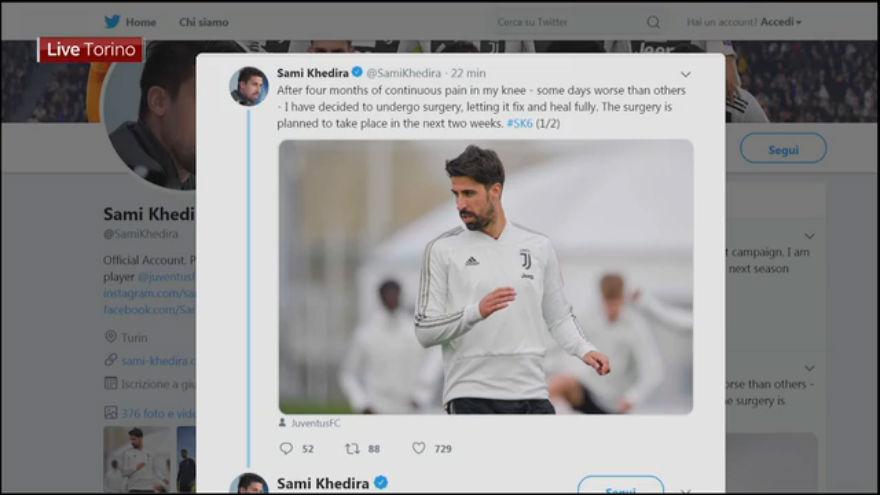This screenshot has width=880, height=495.
Task: Retweet the knee surgery tweet
Action: pos(352,449)
